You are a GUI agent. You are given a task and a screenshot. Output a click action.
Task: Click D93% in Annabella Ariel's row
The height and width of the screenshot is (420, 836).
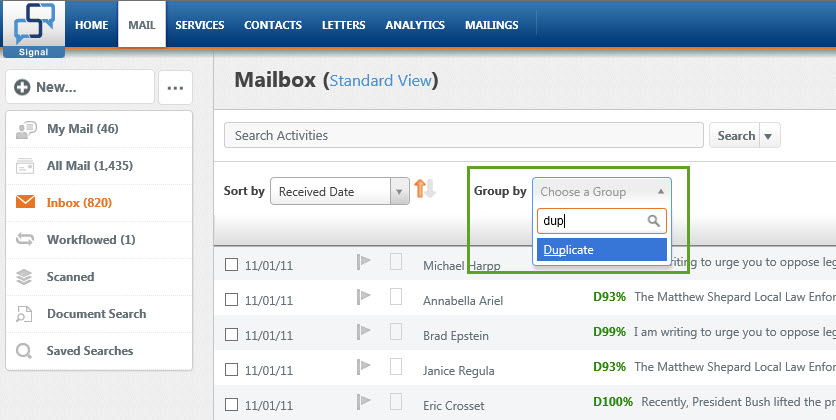click(609, 297)
